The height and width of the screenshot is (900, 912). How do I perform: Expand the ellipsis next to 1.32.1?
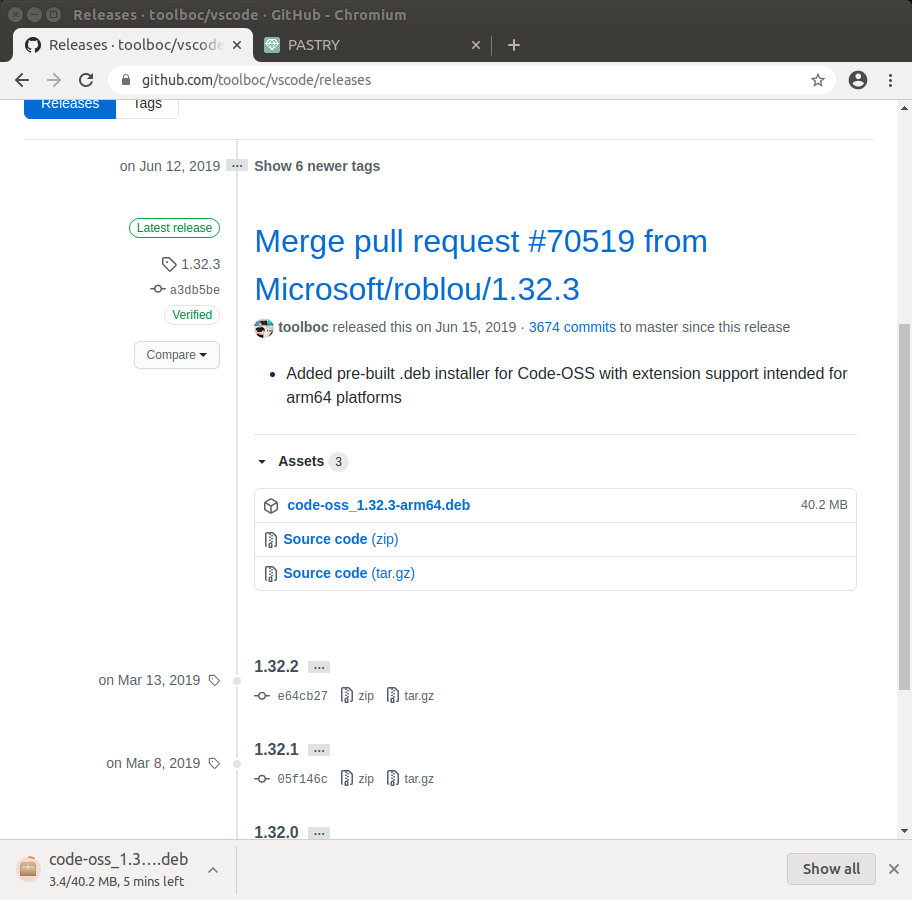coord(319,750)
